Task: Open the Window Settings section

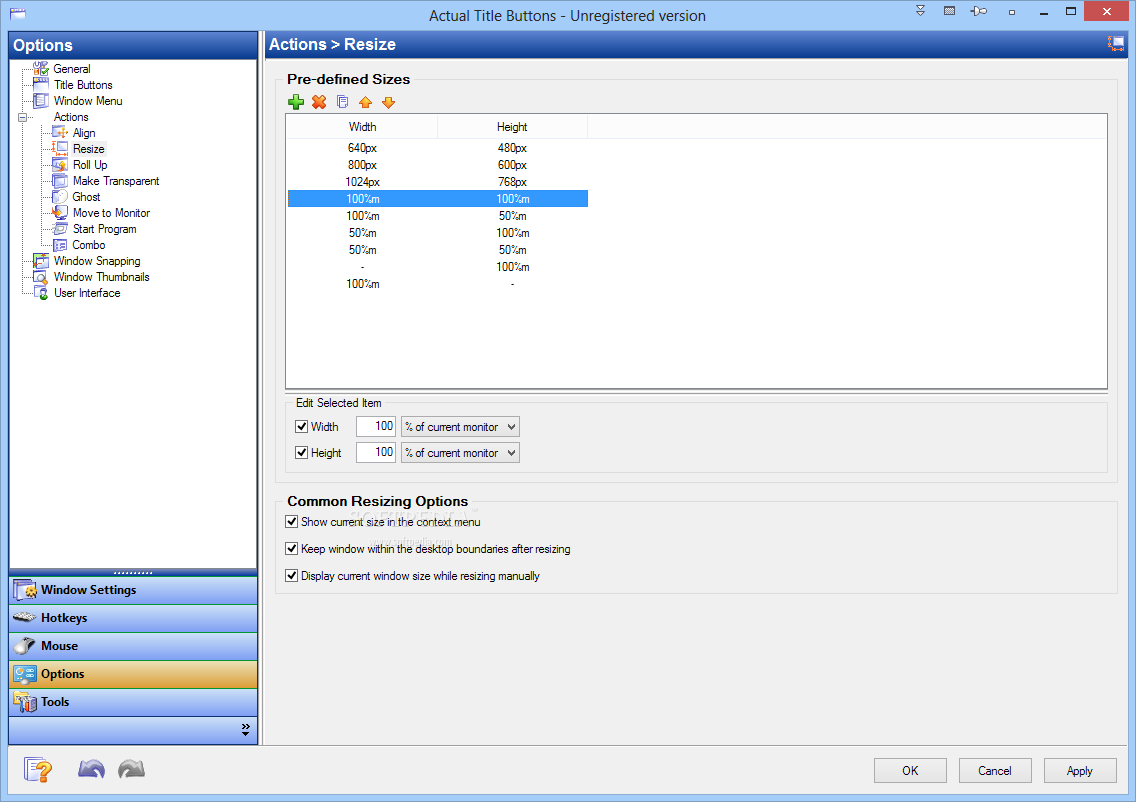Action: coord(133,590)
